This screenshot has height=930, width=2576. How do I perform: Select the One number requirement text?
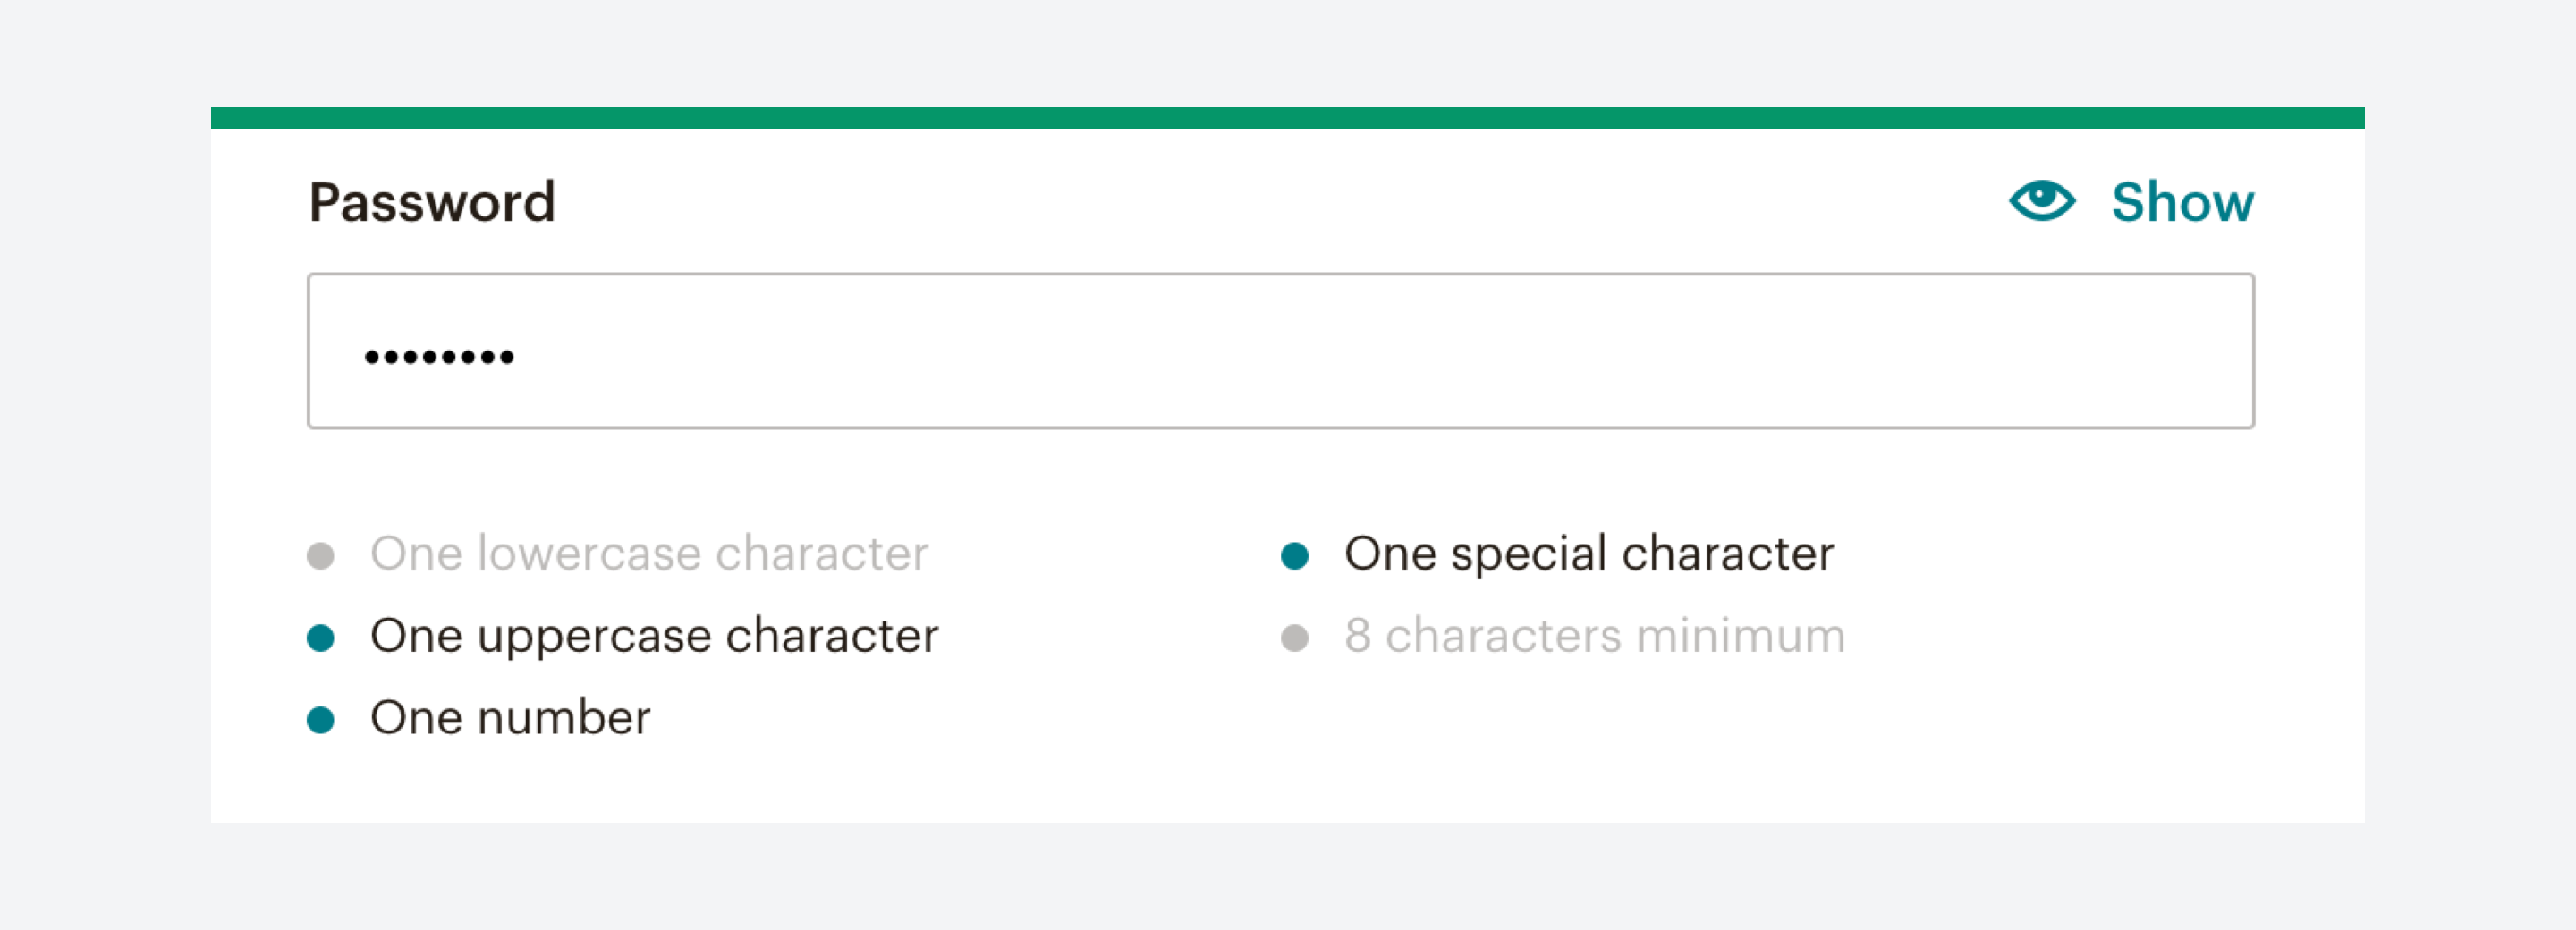tap(510, 717)
